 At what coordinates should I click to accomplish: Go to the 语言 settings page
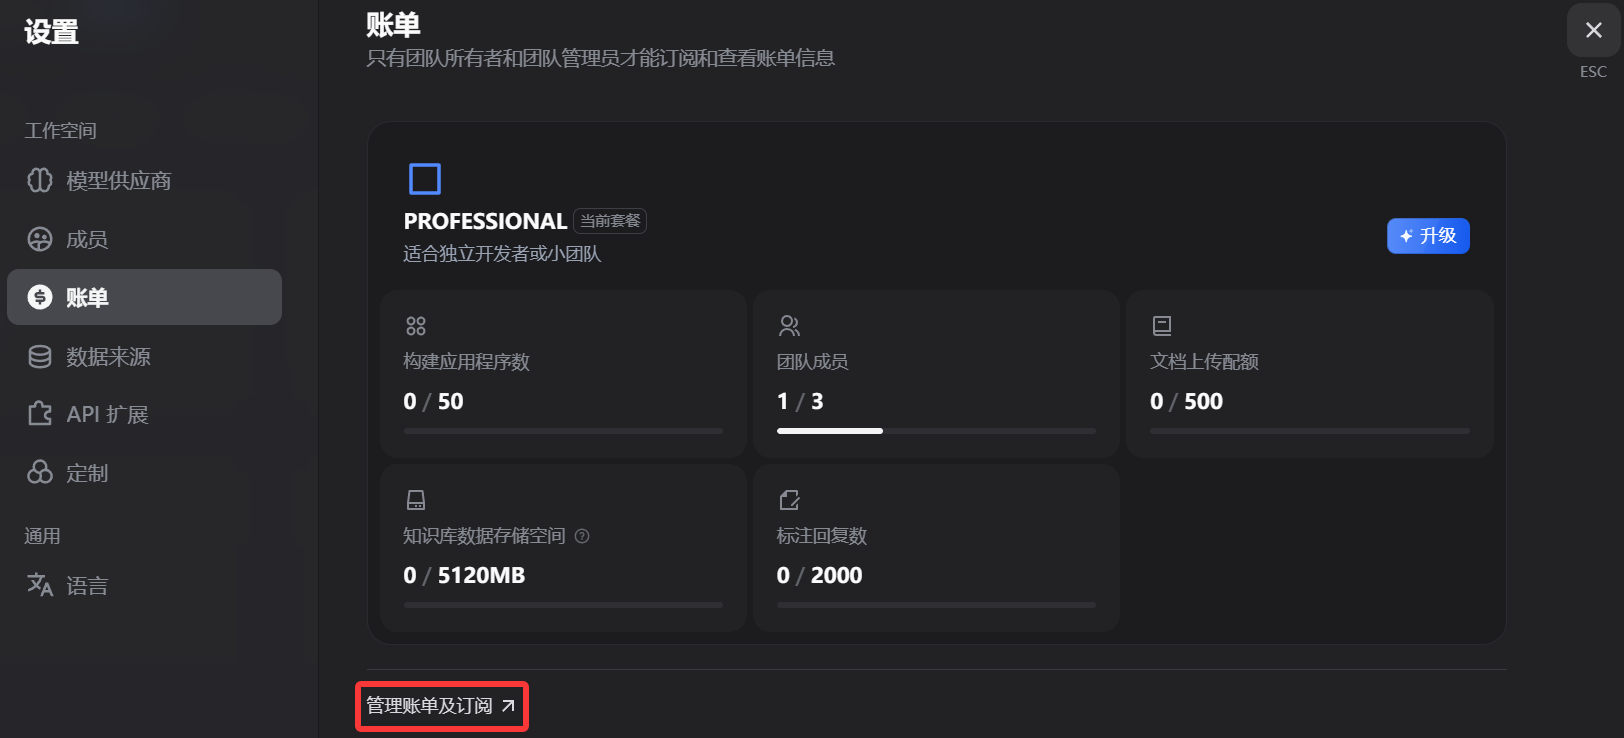[87, 586]
